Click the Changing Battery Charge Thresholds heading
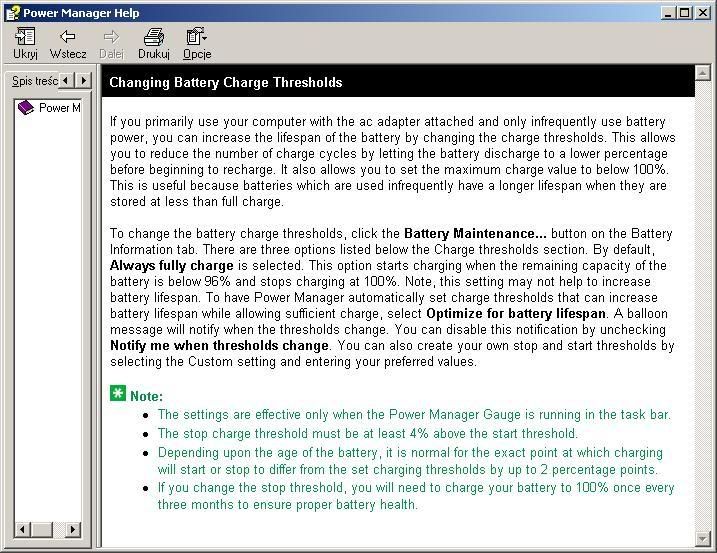The image size is (717, 553). click(x=225, y=83)
